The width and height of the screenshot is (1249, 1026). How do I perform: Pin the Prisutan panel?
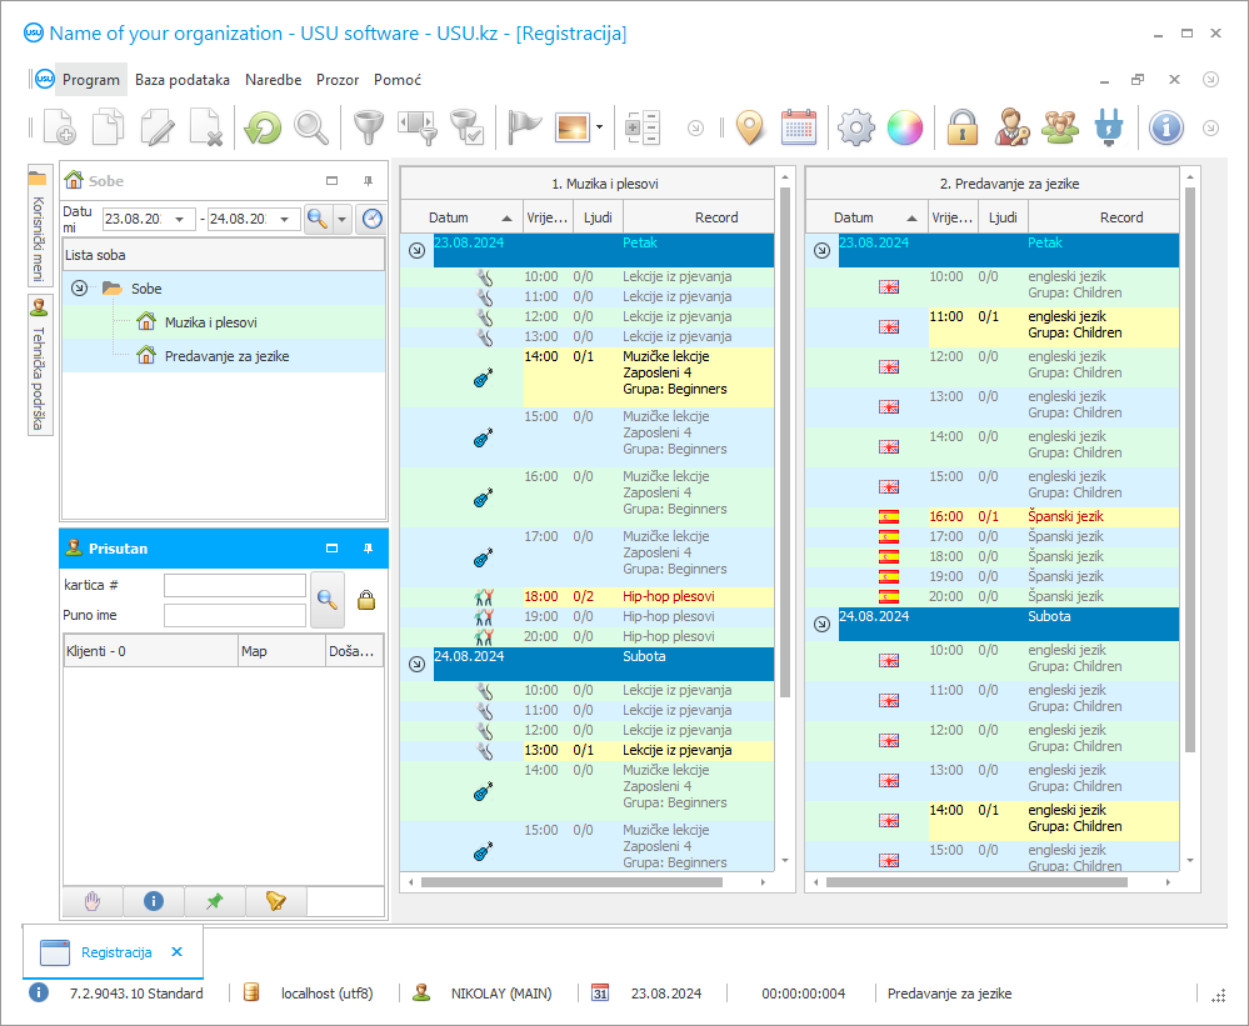click(x=368, y=549)
